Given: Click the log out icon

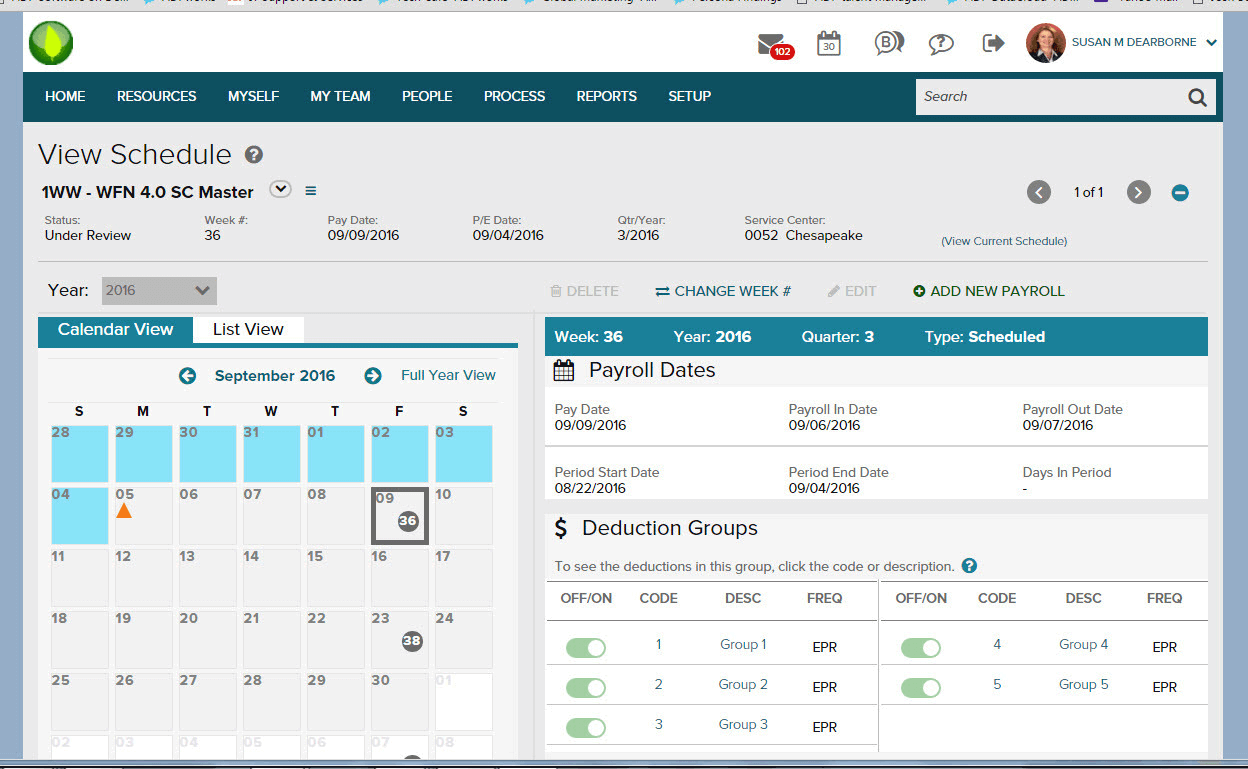Looking at the screenshot, I should pyautogui.click(x=993, y=43).
